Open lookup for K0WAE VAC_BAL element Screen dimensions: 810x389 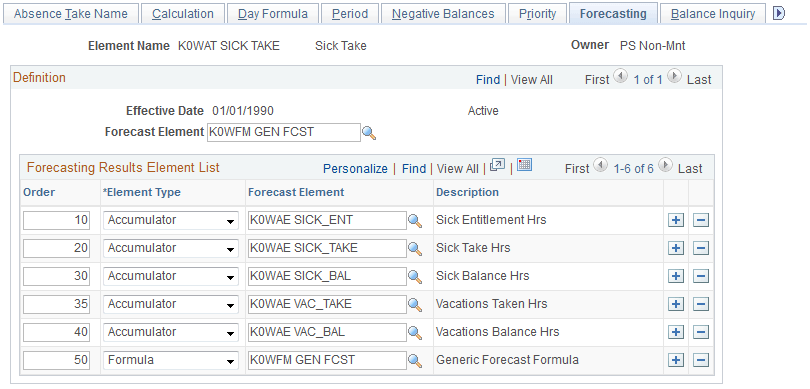pos(415,333)
